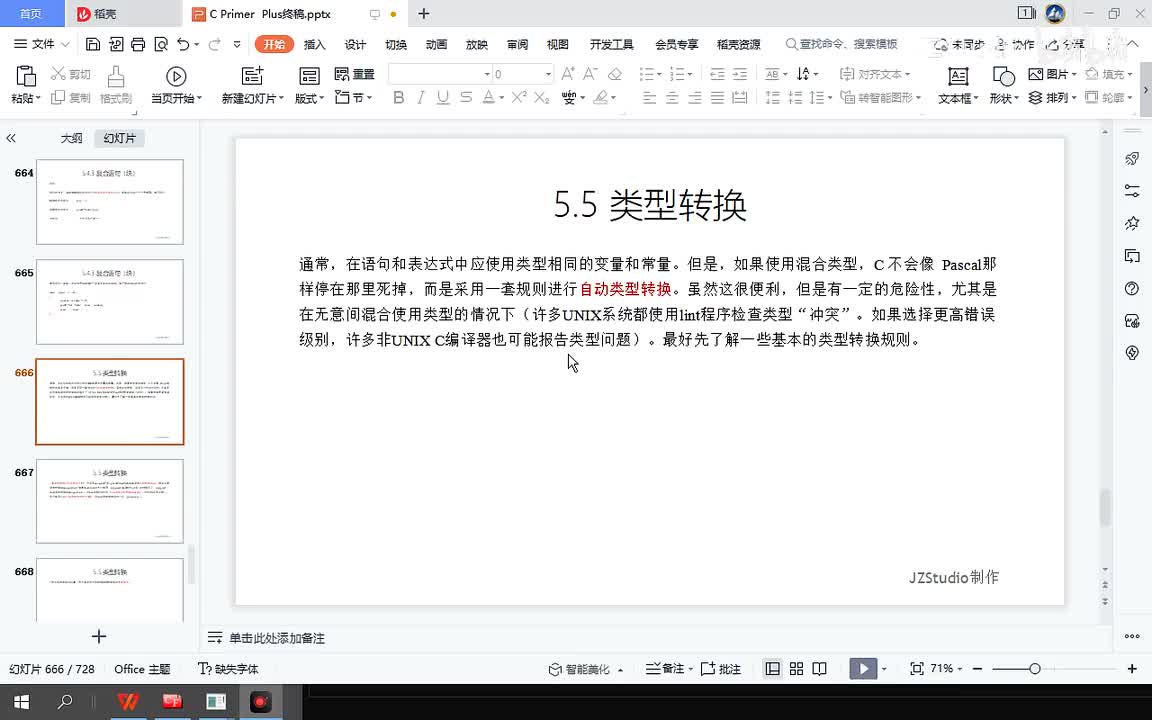Click the Smart Beautify (智能美化) button

[586, 669]
